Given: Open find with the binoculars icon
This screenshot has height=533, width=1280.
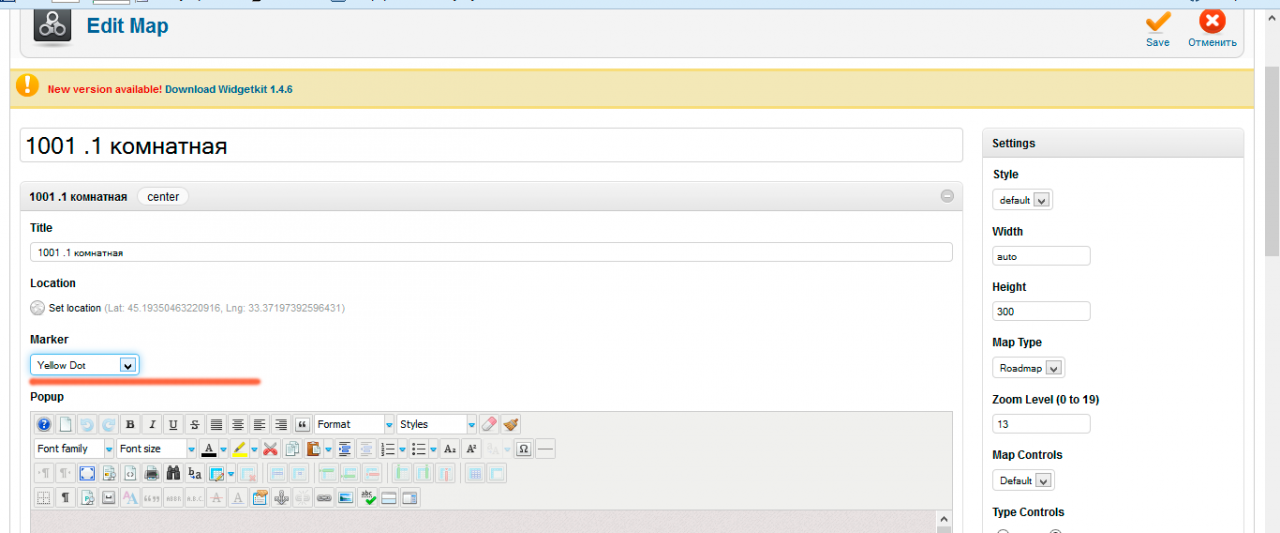Looking at the screenshot, I should [x=173, y=473].
